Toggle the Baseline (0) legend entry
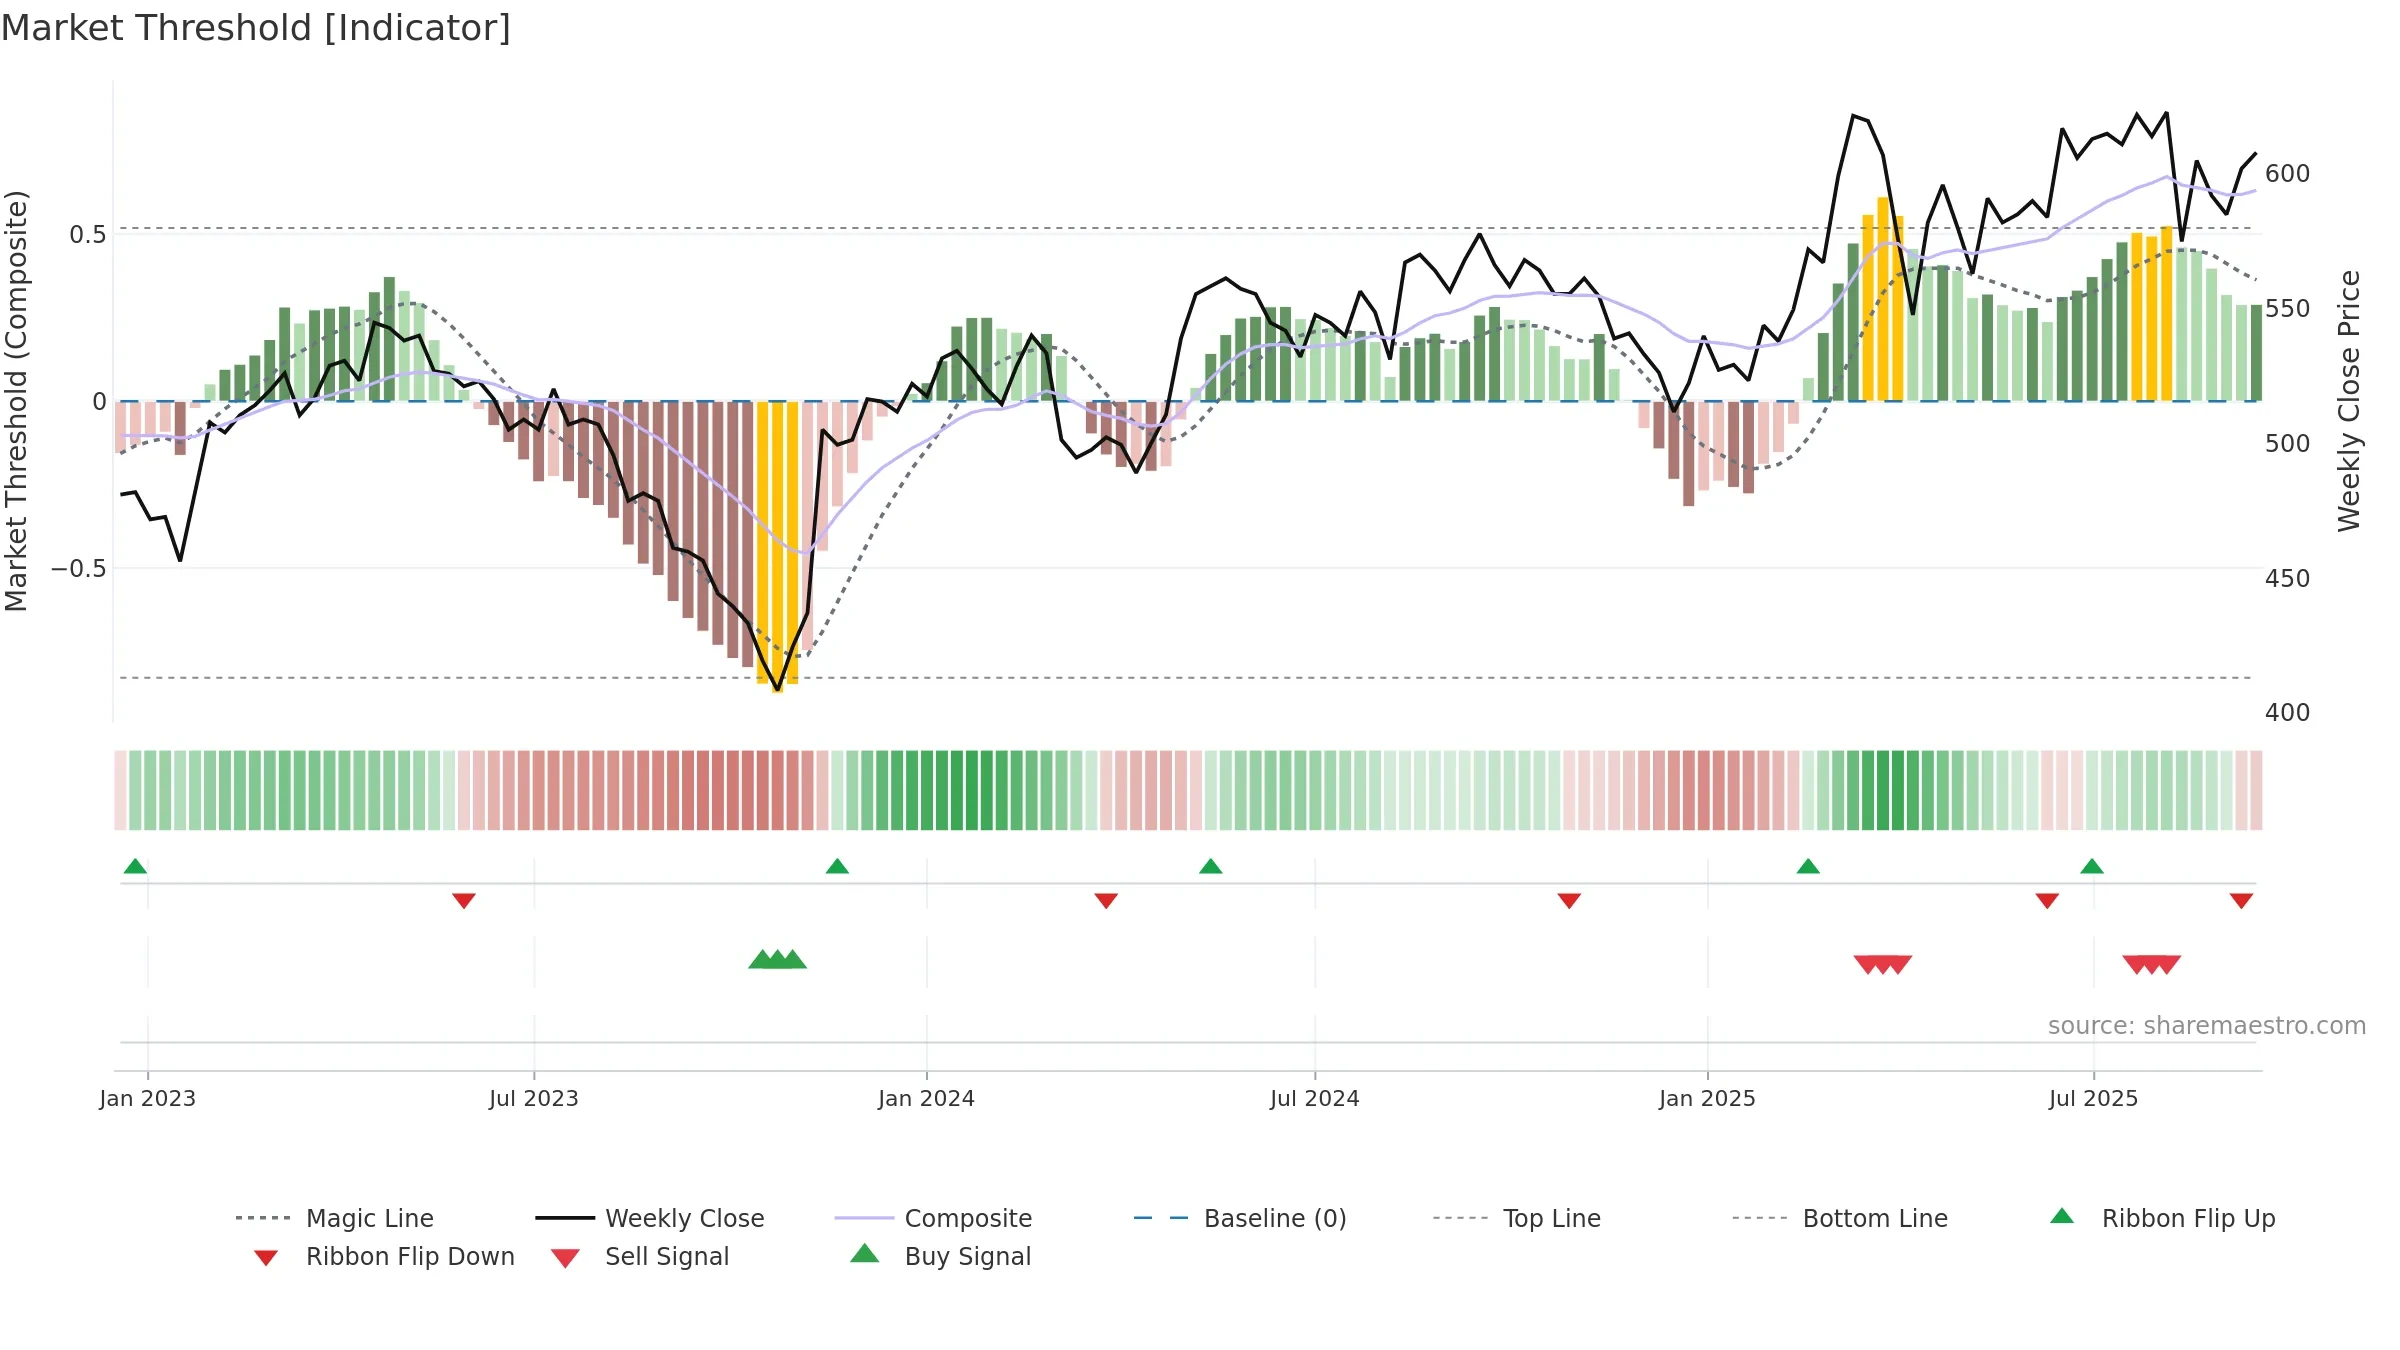Viewport: 2400px width, 1350px height. coord(1240,1218)
